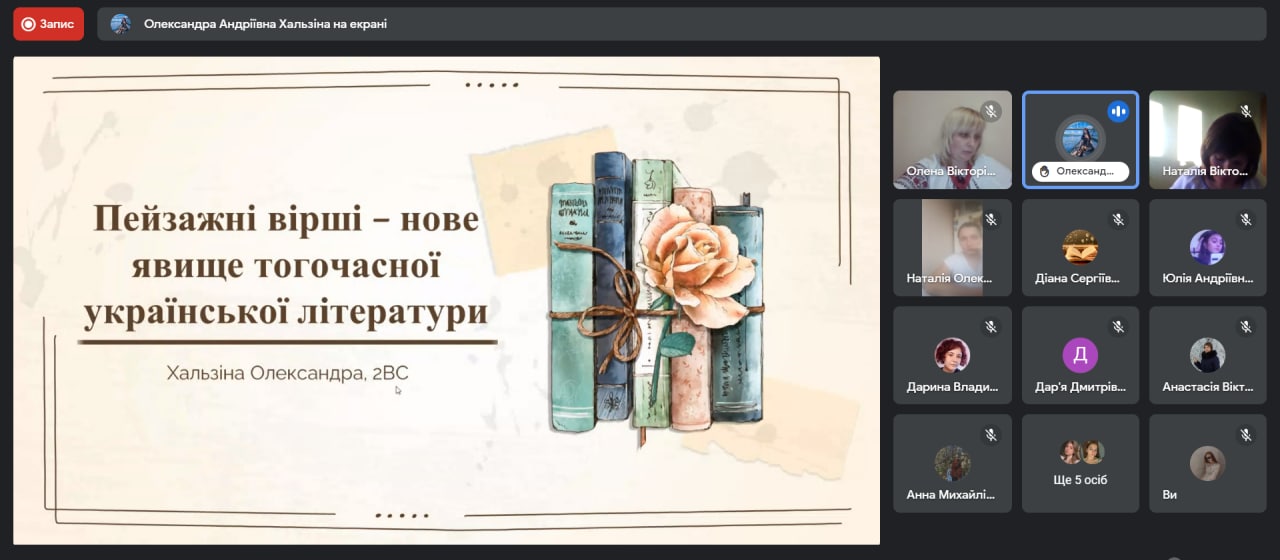Viewport: 1280px width, 560px height.
Task: Click muted mic icon on Анастасія Вікт... tile
Action: 1246,327
